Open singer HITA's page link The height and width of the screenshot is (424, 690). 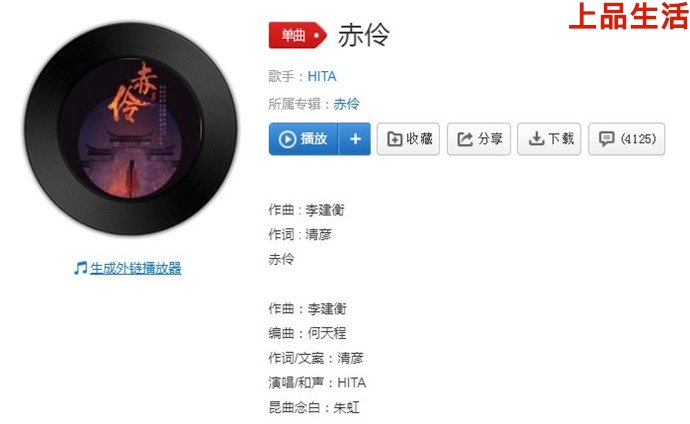[x=322, y=77]
